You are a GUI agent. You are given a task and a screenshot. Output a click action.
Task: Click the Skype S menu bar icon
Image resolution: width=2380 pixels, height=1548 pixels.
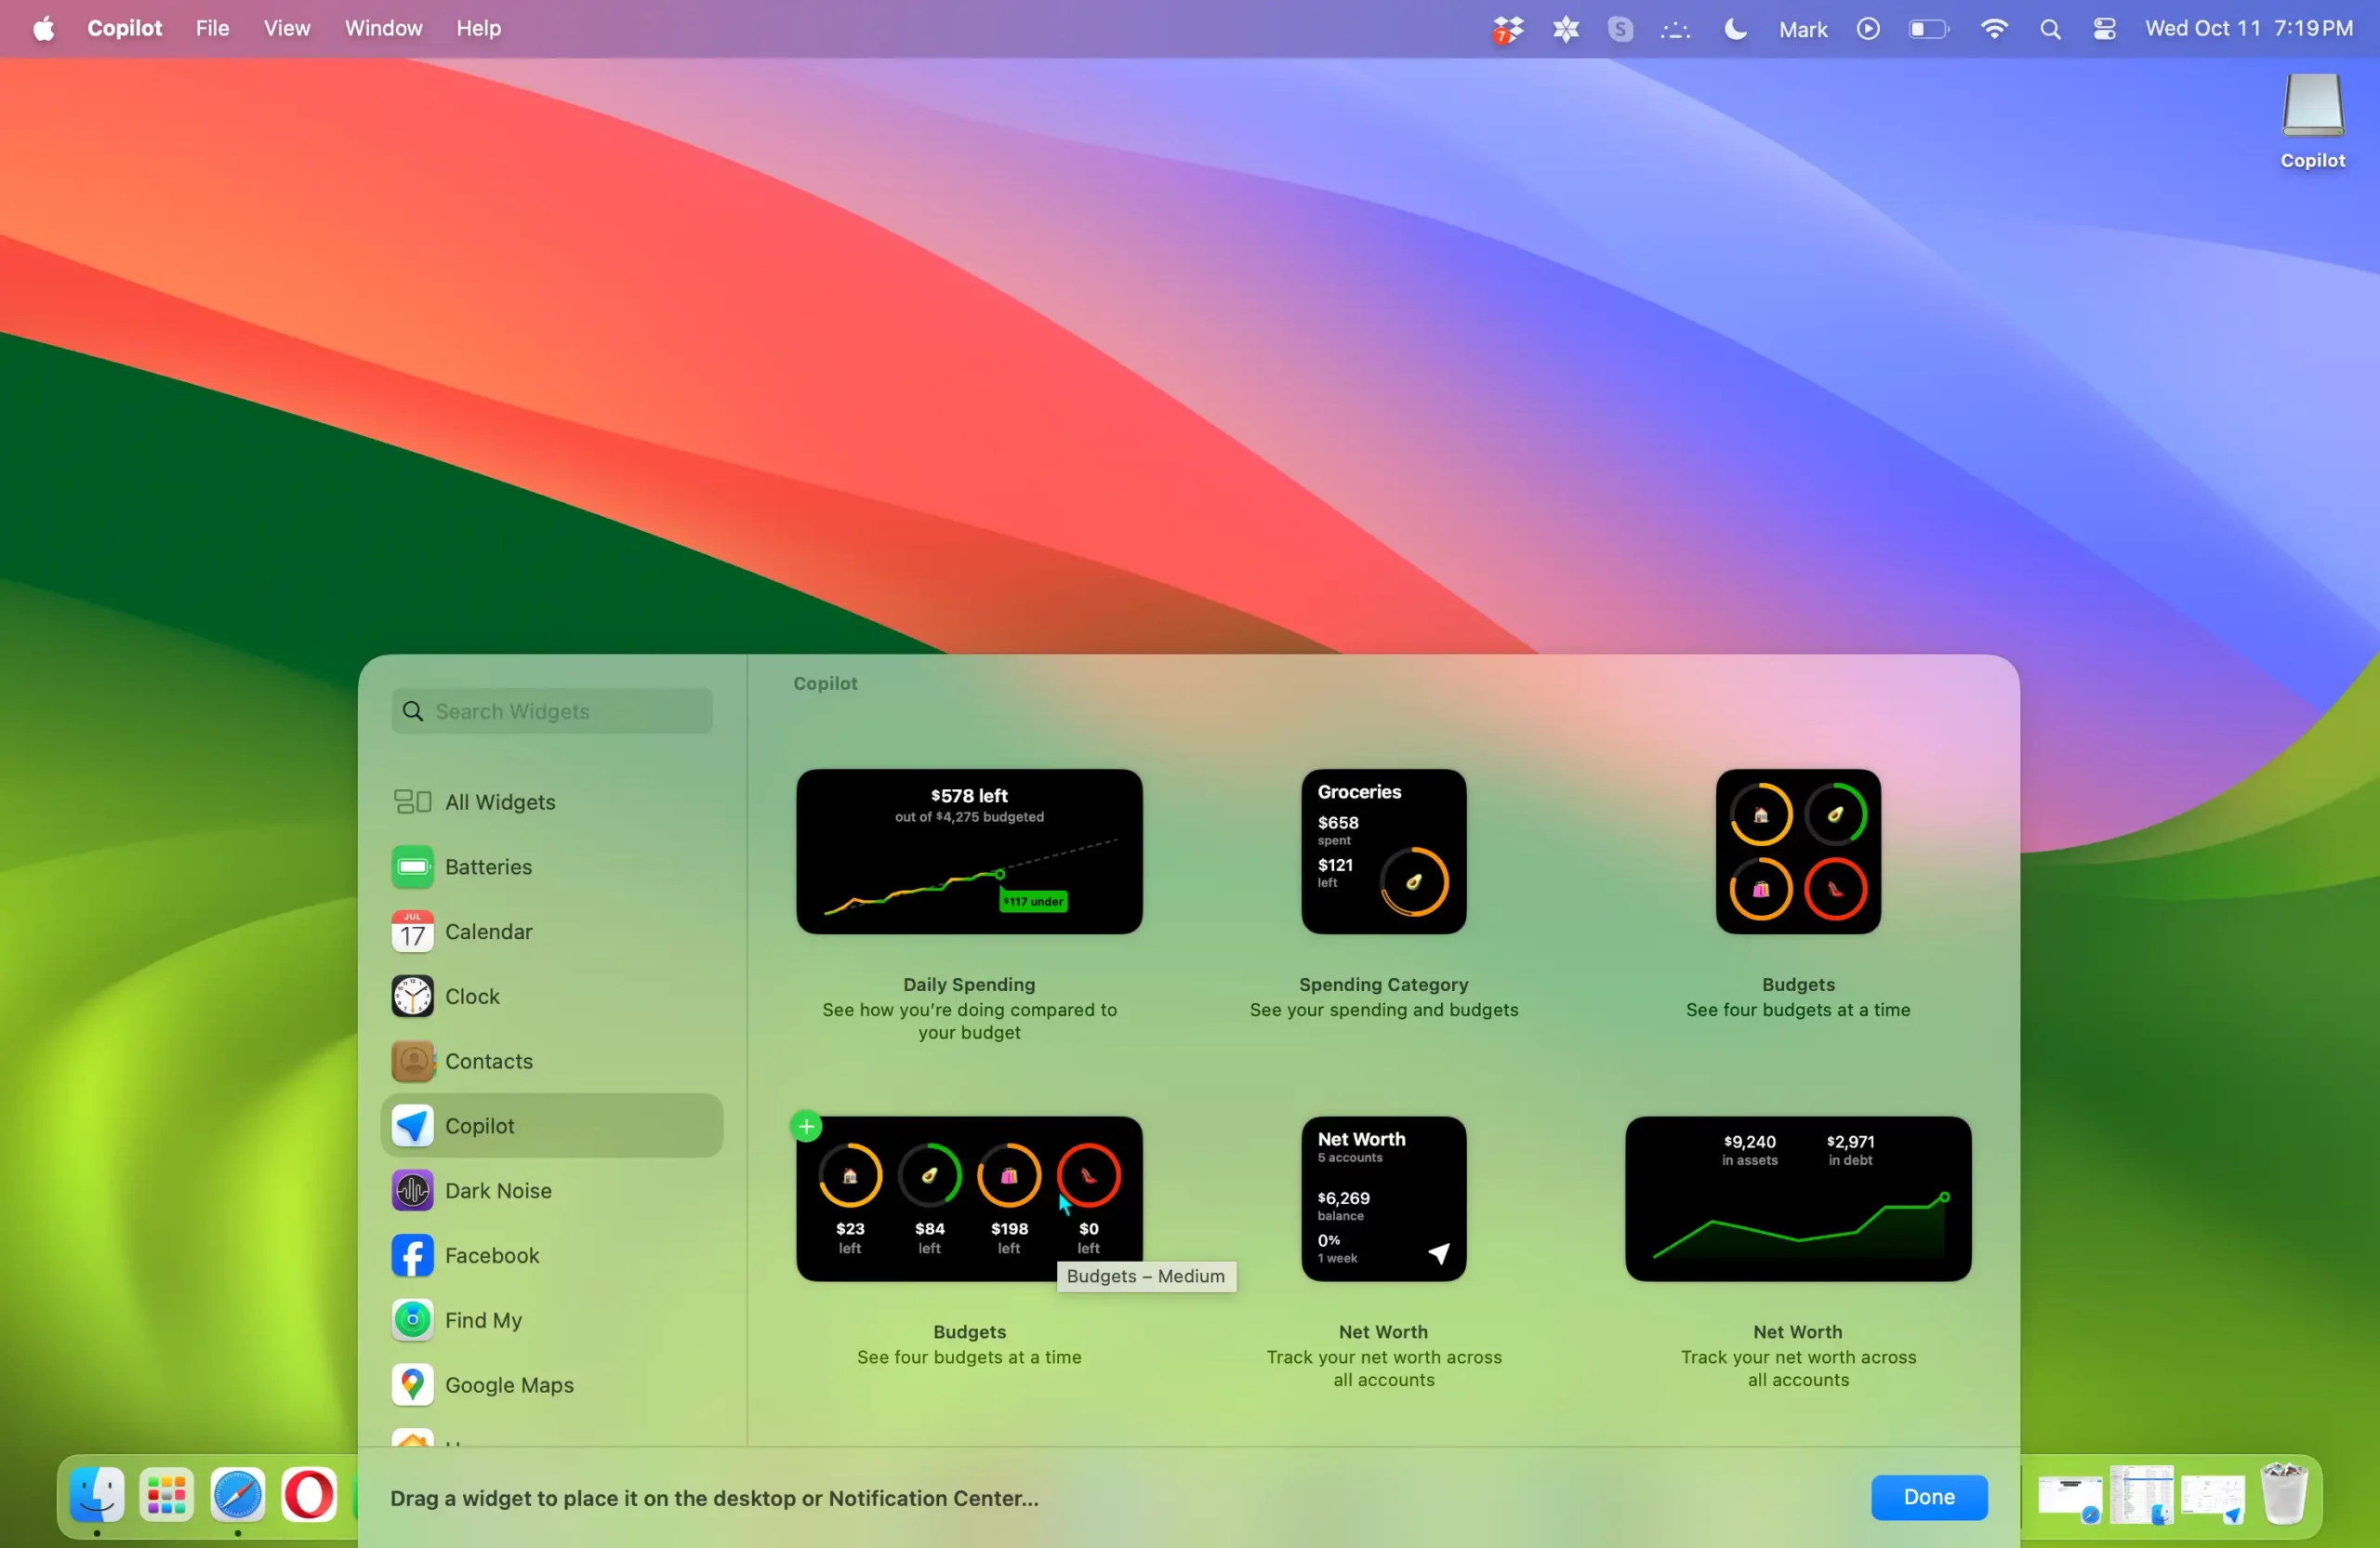coord(1620,29)
